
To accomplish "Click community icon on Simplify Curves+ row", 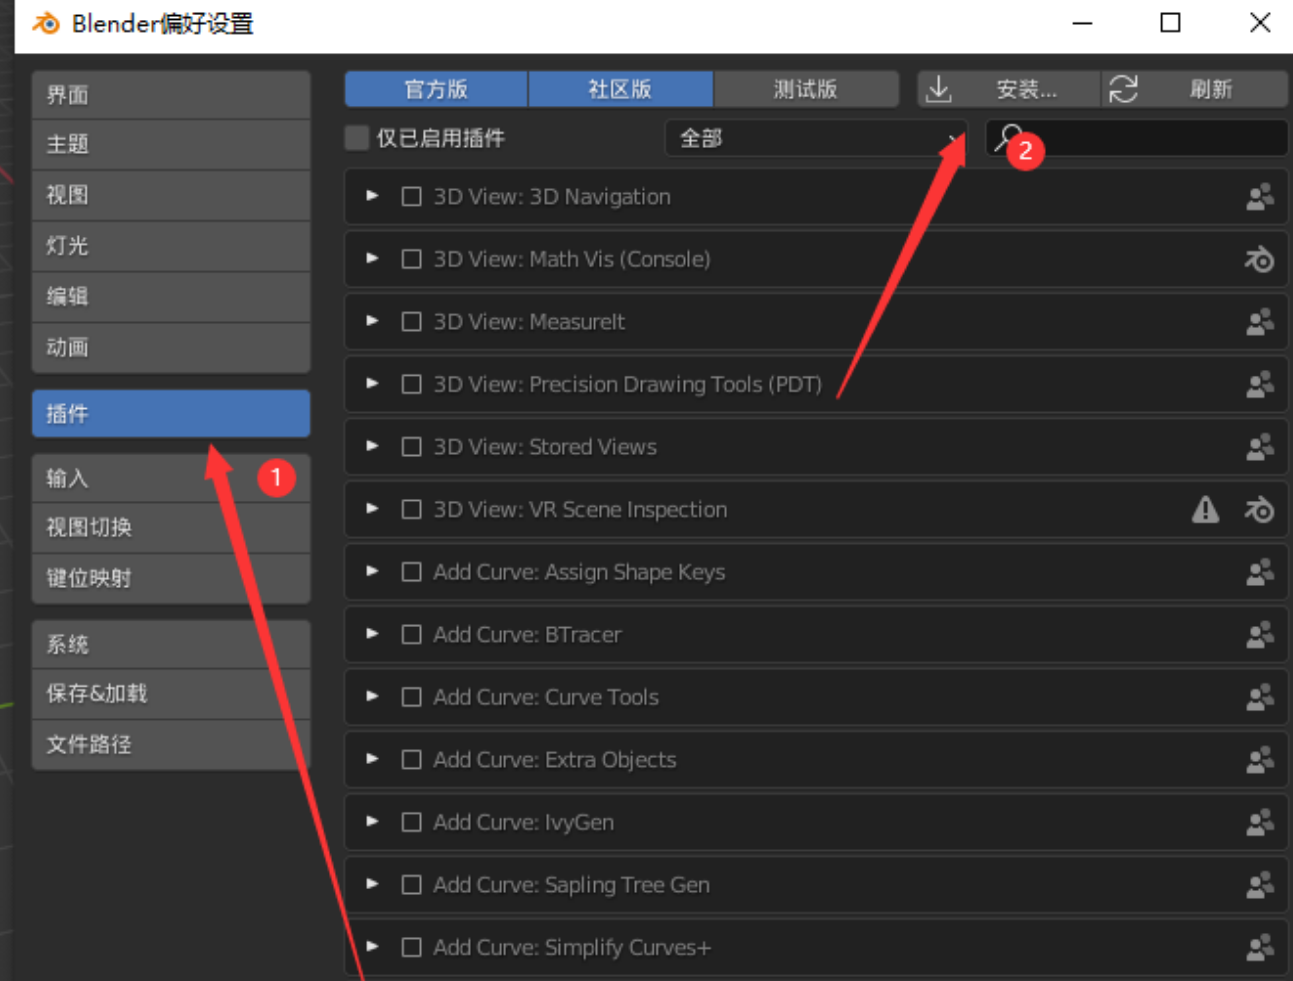I will (1260, 947).
